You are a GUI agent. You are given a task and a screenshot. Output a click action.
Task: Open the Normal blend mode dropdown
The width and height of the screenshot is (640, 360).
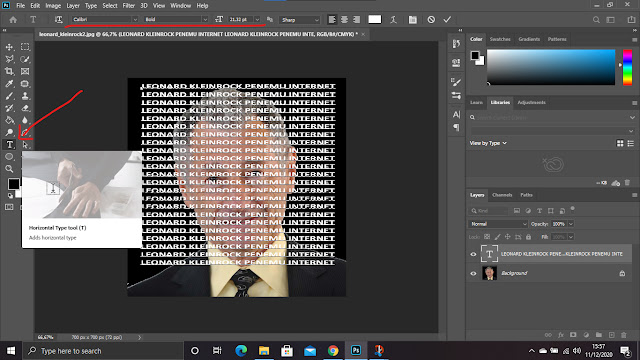click(498, 224)
